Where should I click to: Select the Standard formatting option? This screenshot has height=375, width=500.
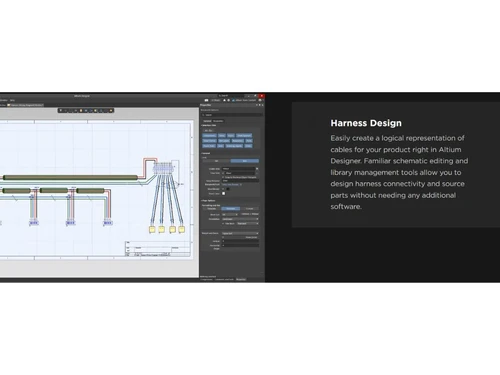(x=231, y=209)
